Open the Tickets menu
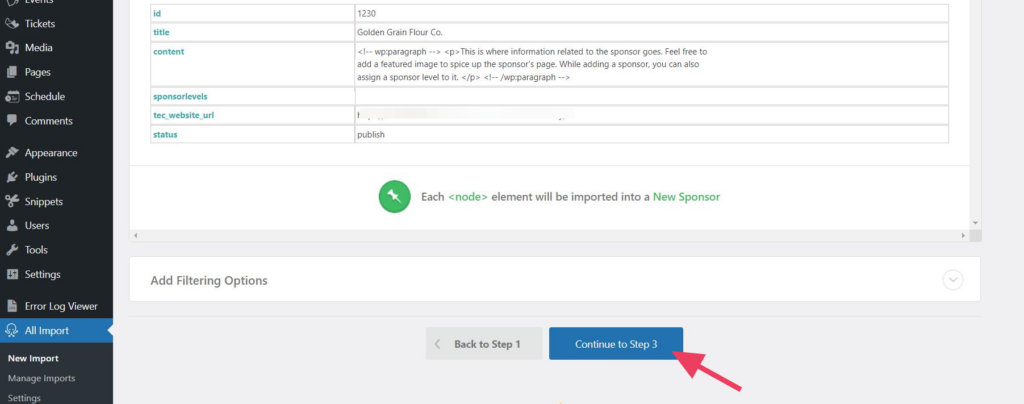1024x404 pixels. 40,23
